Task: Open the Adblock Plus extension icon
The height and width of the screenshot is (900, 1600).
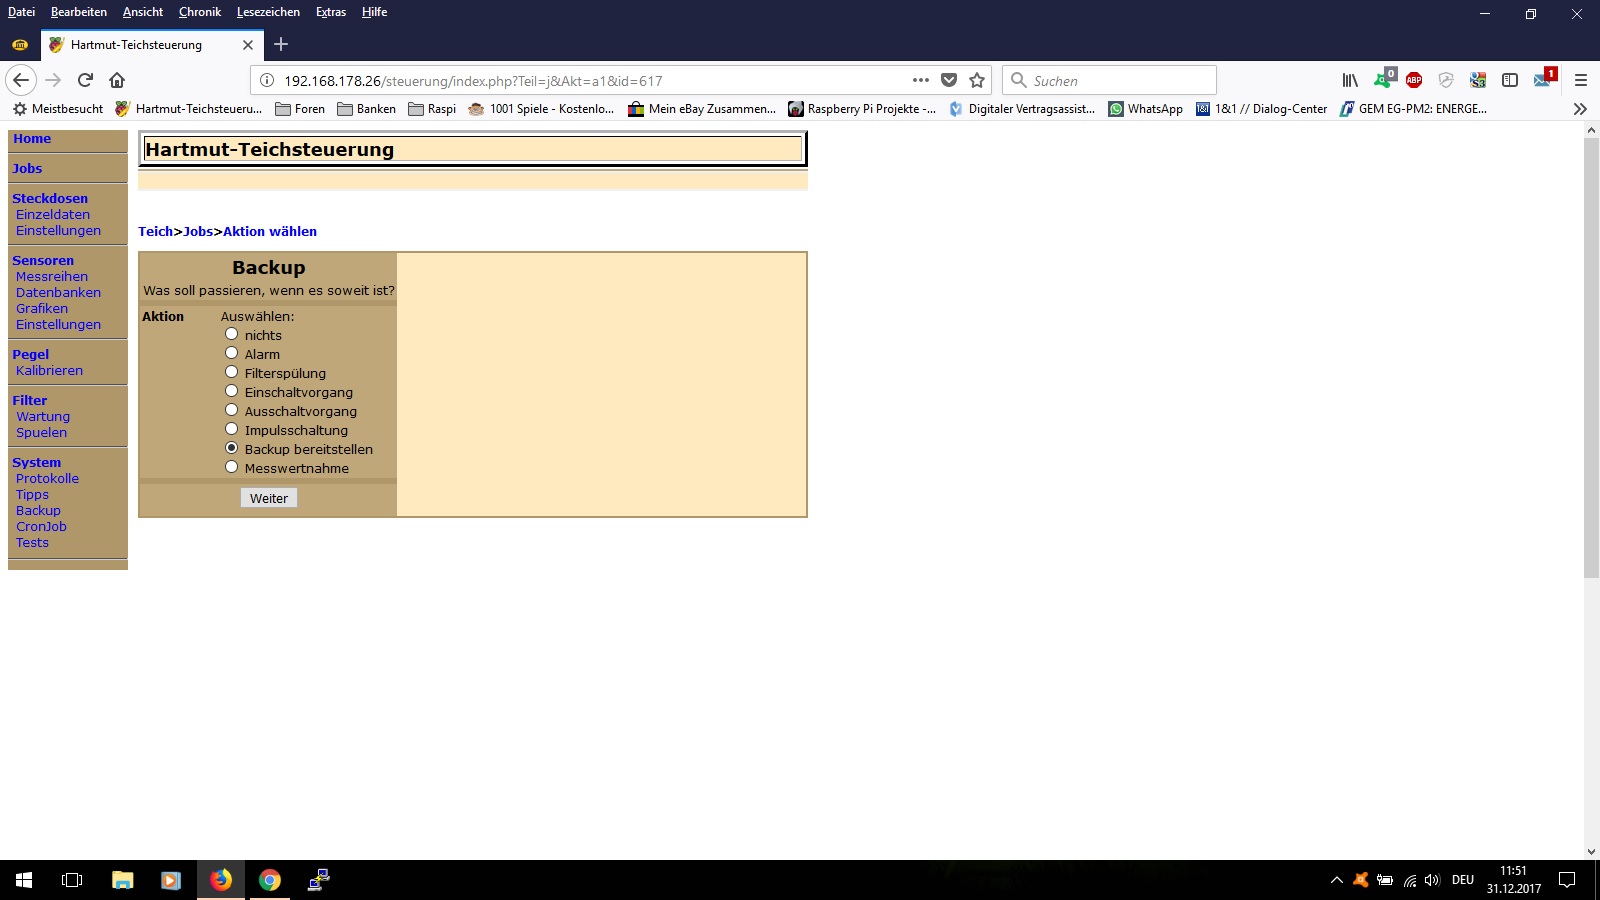Action: click(x=1414, y=80)
